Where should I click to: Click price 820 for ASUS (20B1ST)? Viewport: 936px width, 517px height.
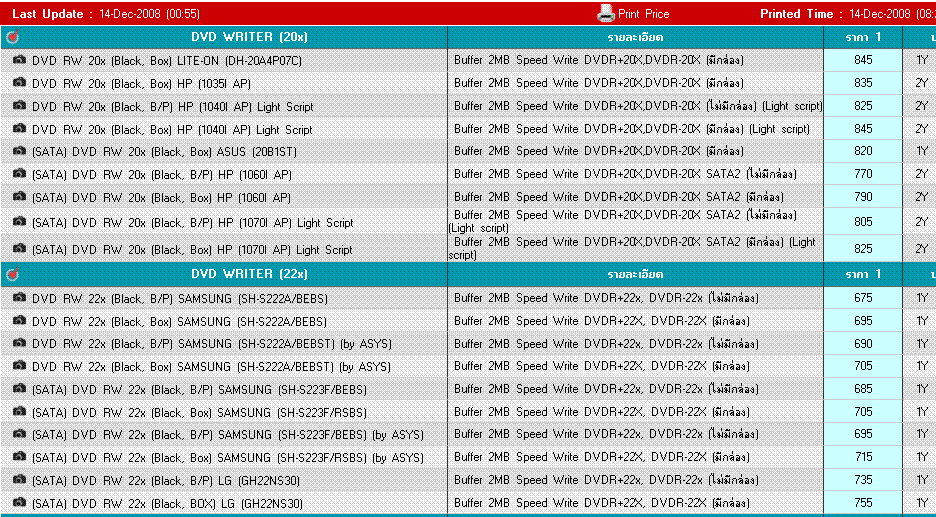click(x=863, y=151)
